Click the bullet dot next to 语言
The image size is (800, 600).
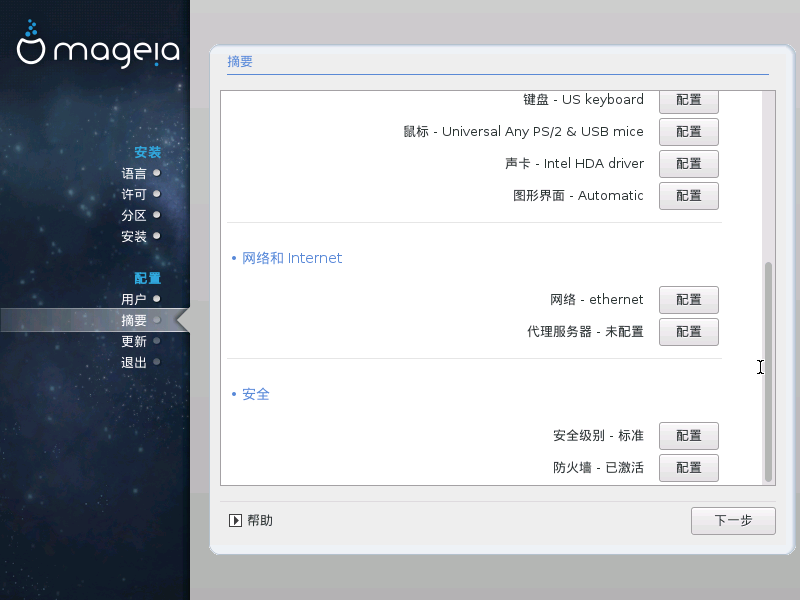157,173
